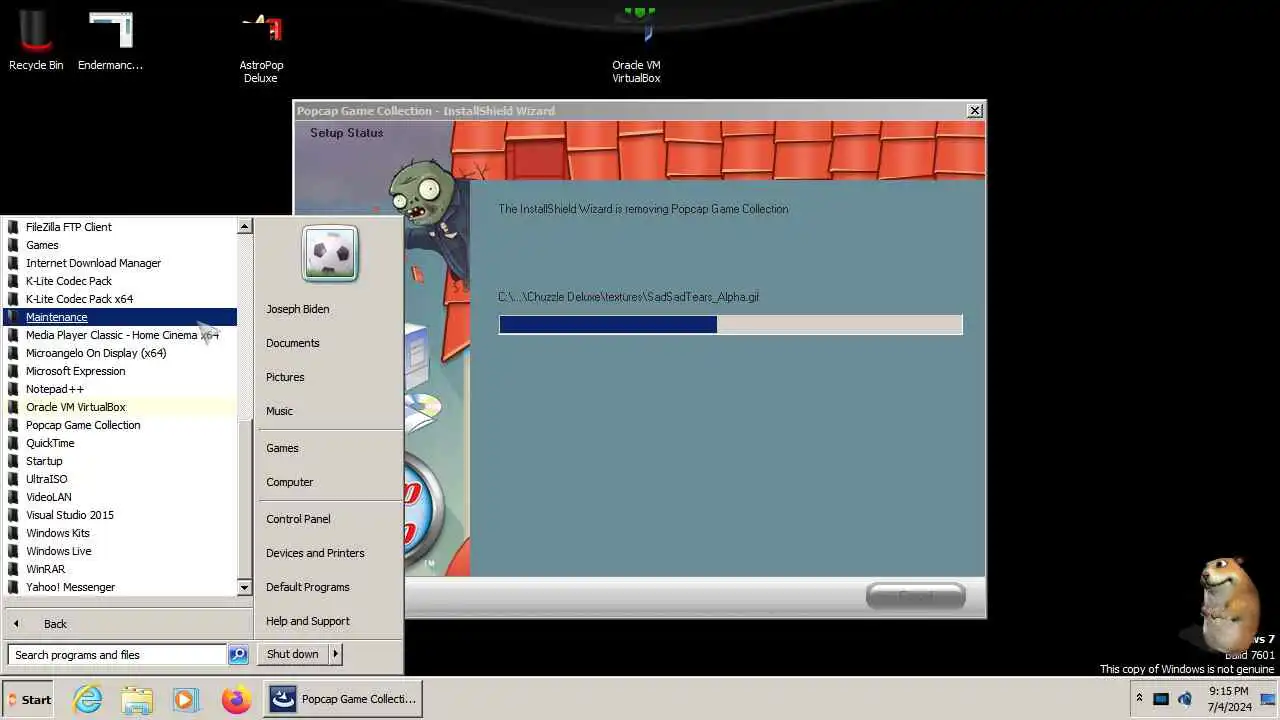Open the WinRAR folder
1280x720 pixels.
point(121,569)
